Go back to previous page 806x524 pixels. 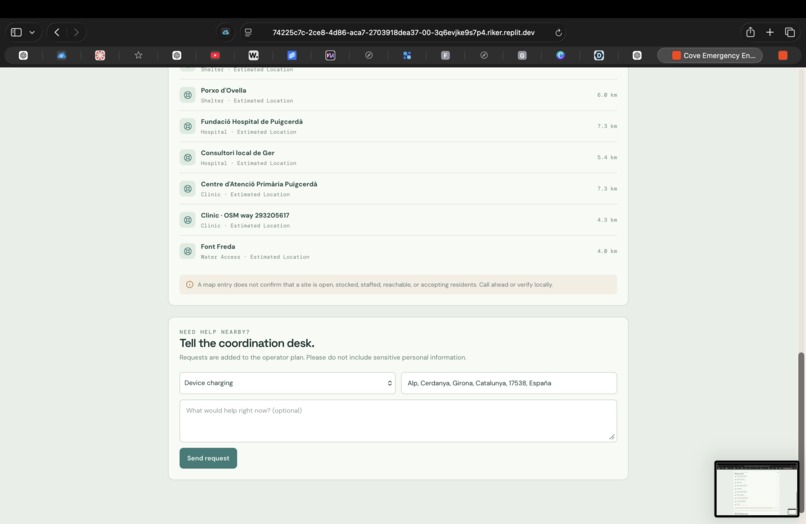pos(57,32)
